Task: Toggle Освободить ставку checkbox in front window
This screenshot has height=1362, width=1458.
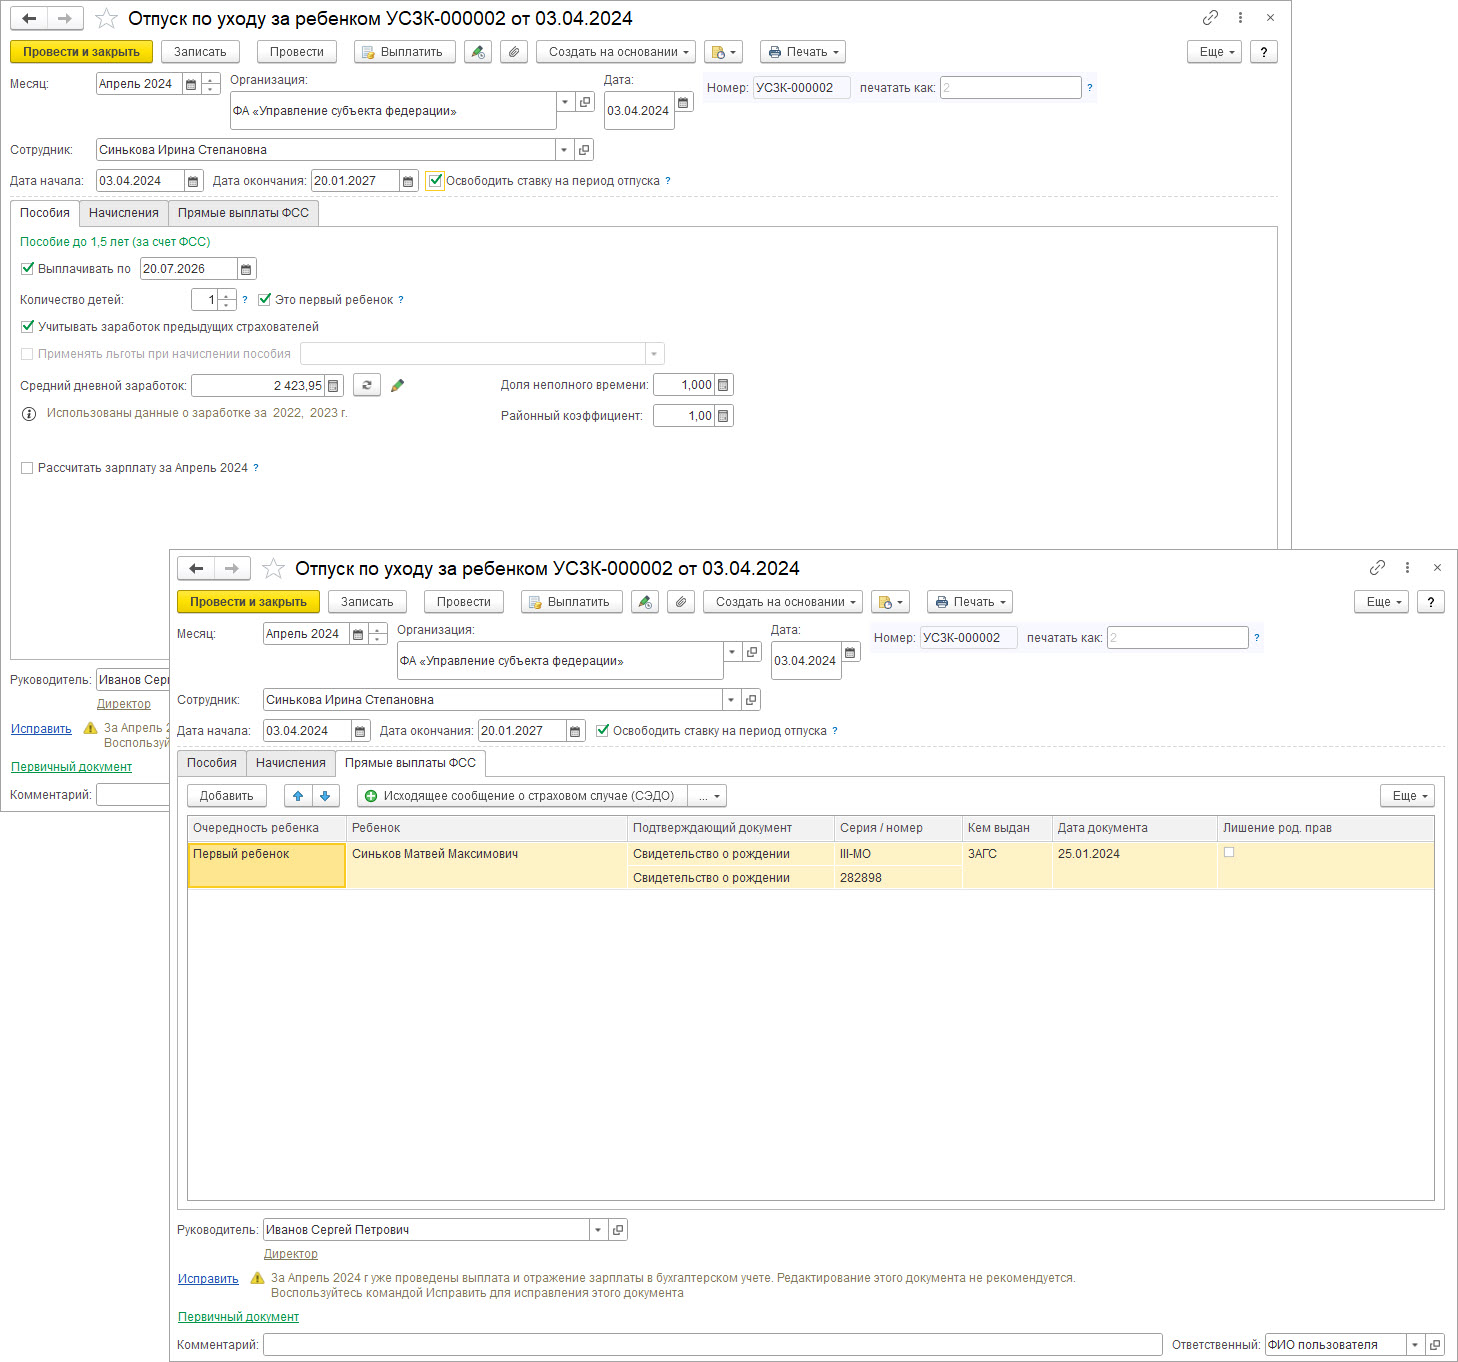Action: pos(602,731)
